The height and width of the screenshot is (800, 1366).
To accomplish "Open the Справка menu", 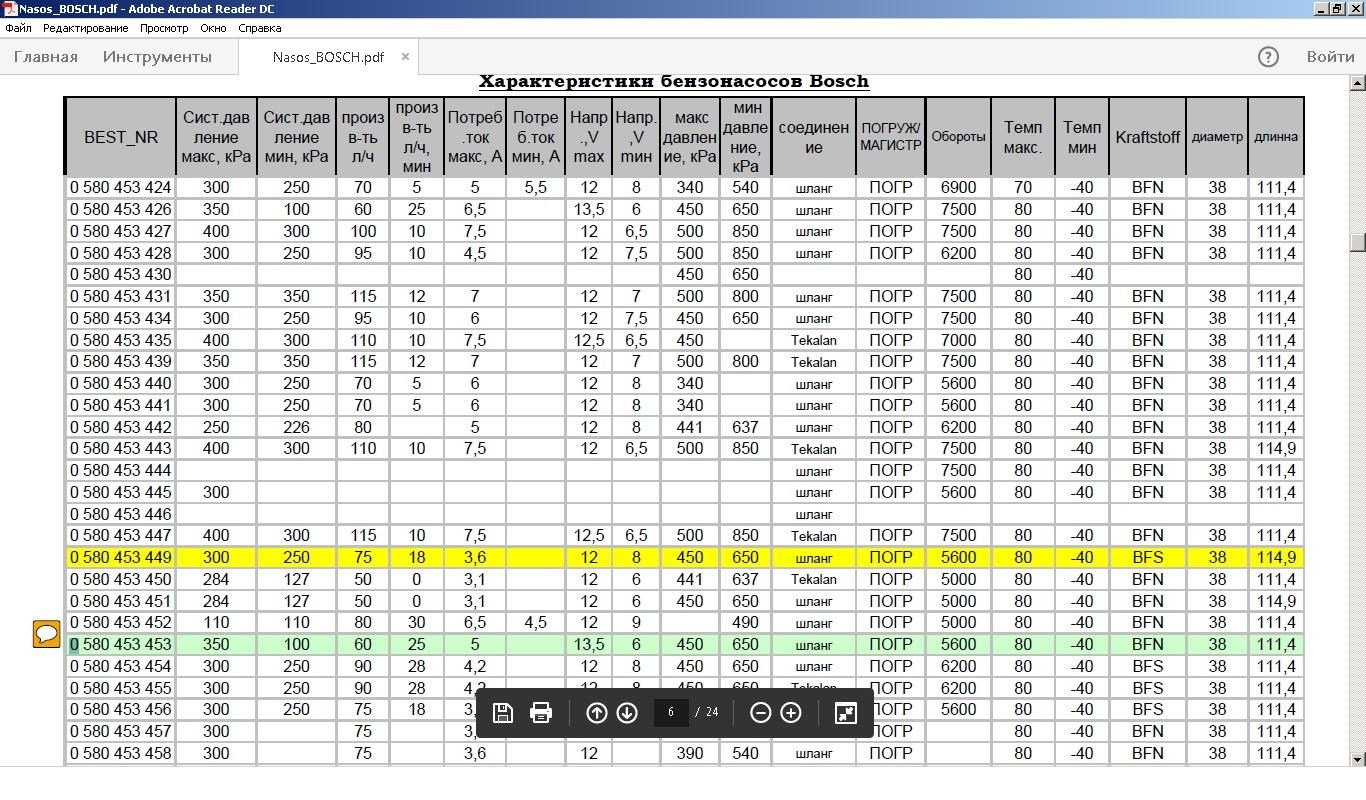I will click(260, 28).
